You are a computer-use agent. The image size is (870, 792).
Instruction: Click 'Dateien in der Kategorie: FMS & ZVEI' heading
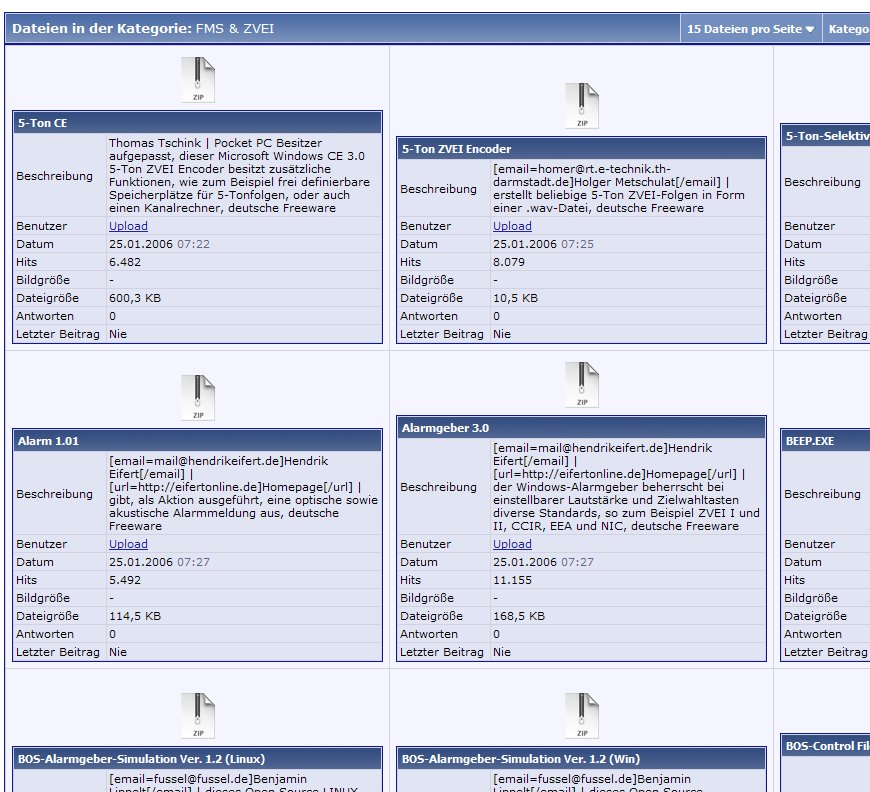click(142, 29)
